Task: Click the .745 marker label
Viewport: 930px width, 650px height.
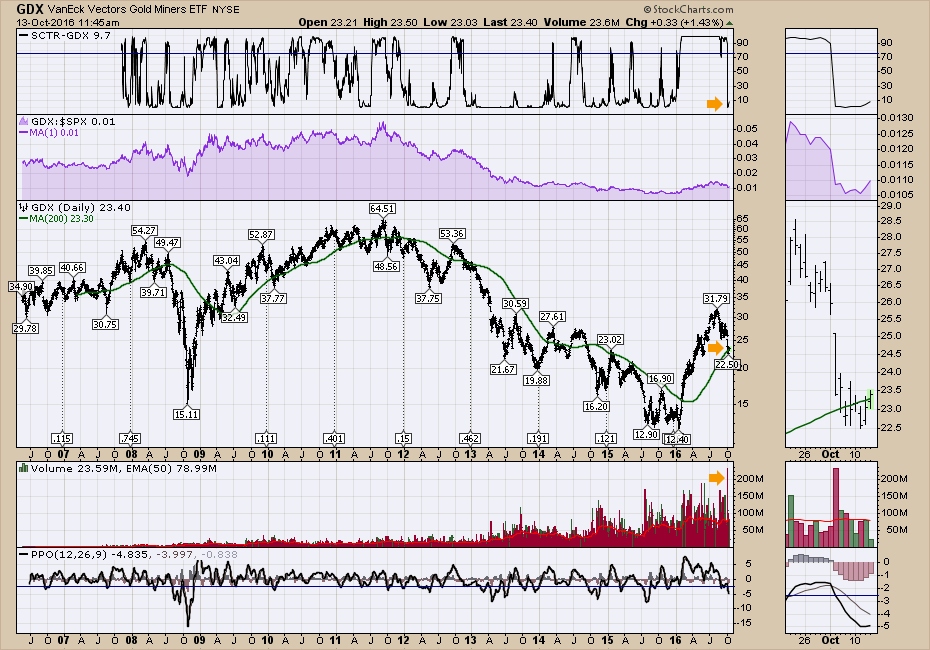Action: tap(130, 439)
